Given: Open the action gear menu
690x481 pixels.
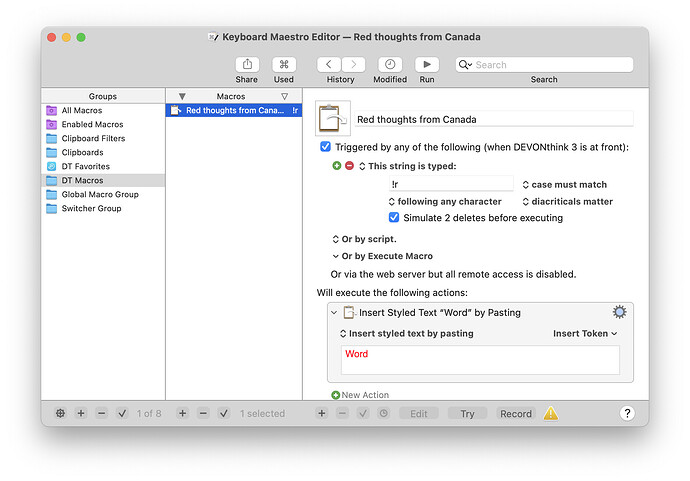Looking at the screenshot, I should [620, 312].
